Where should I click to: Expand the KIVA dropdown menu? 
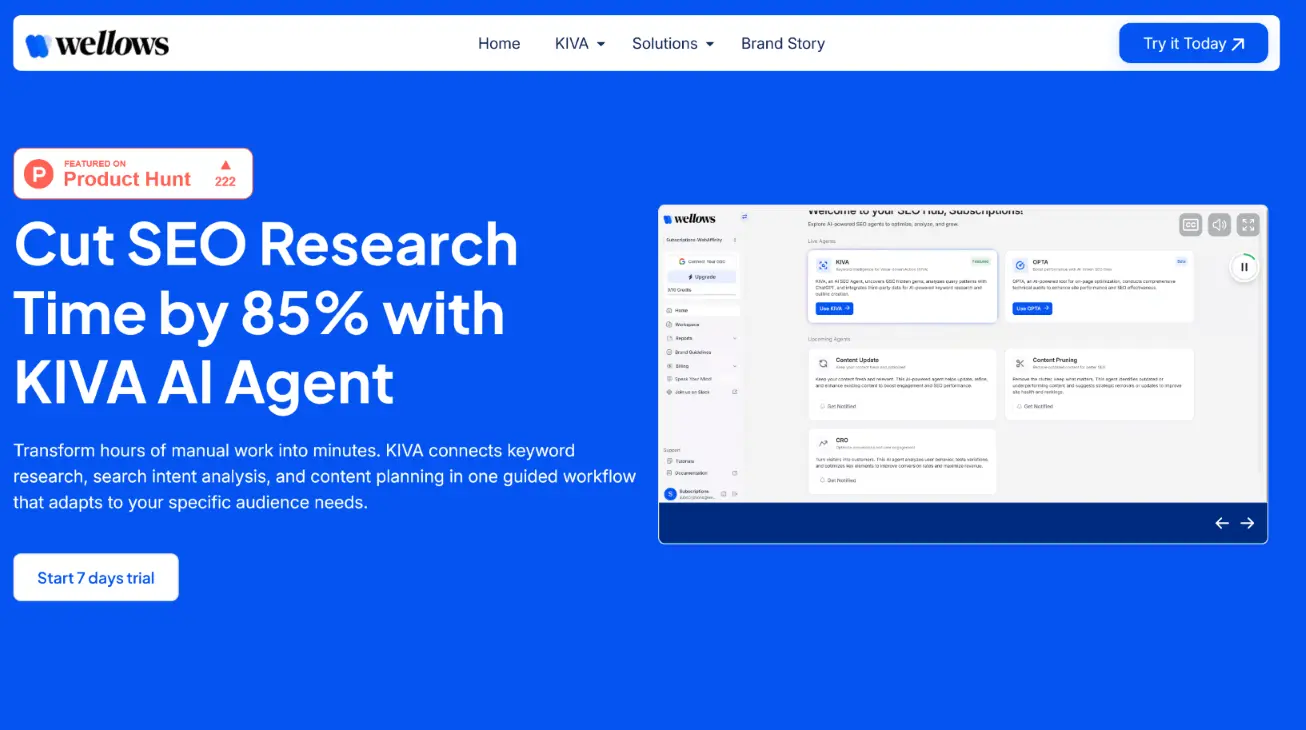580,44
